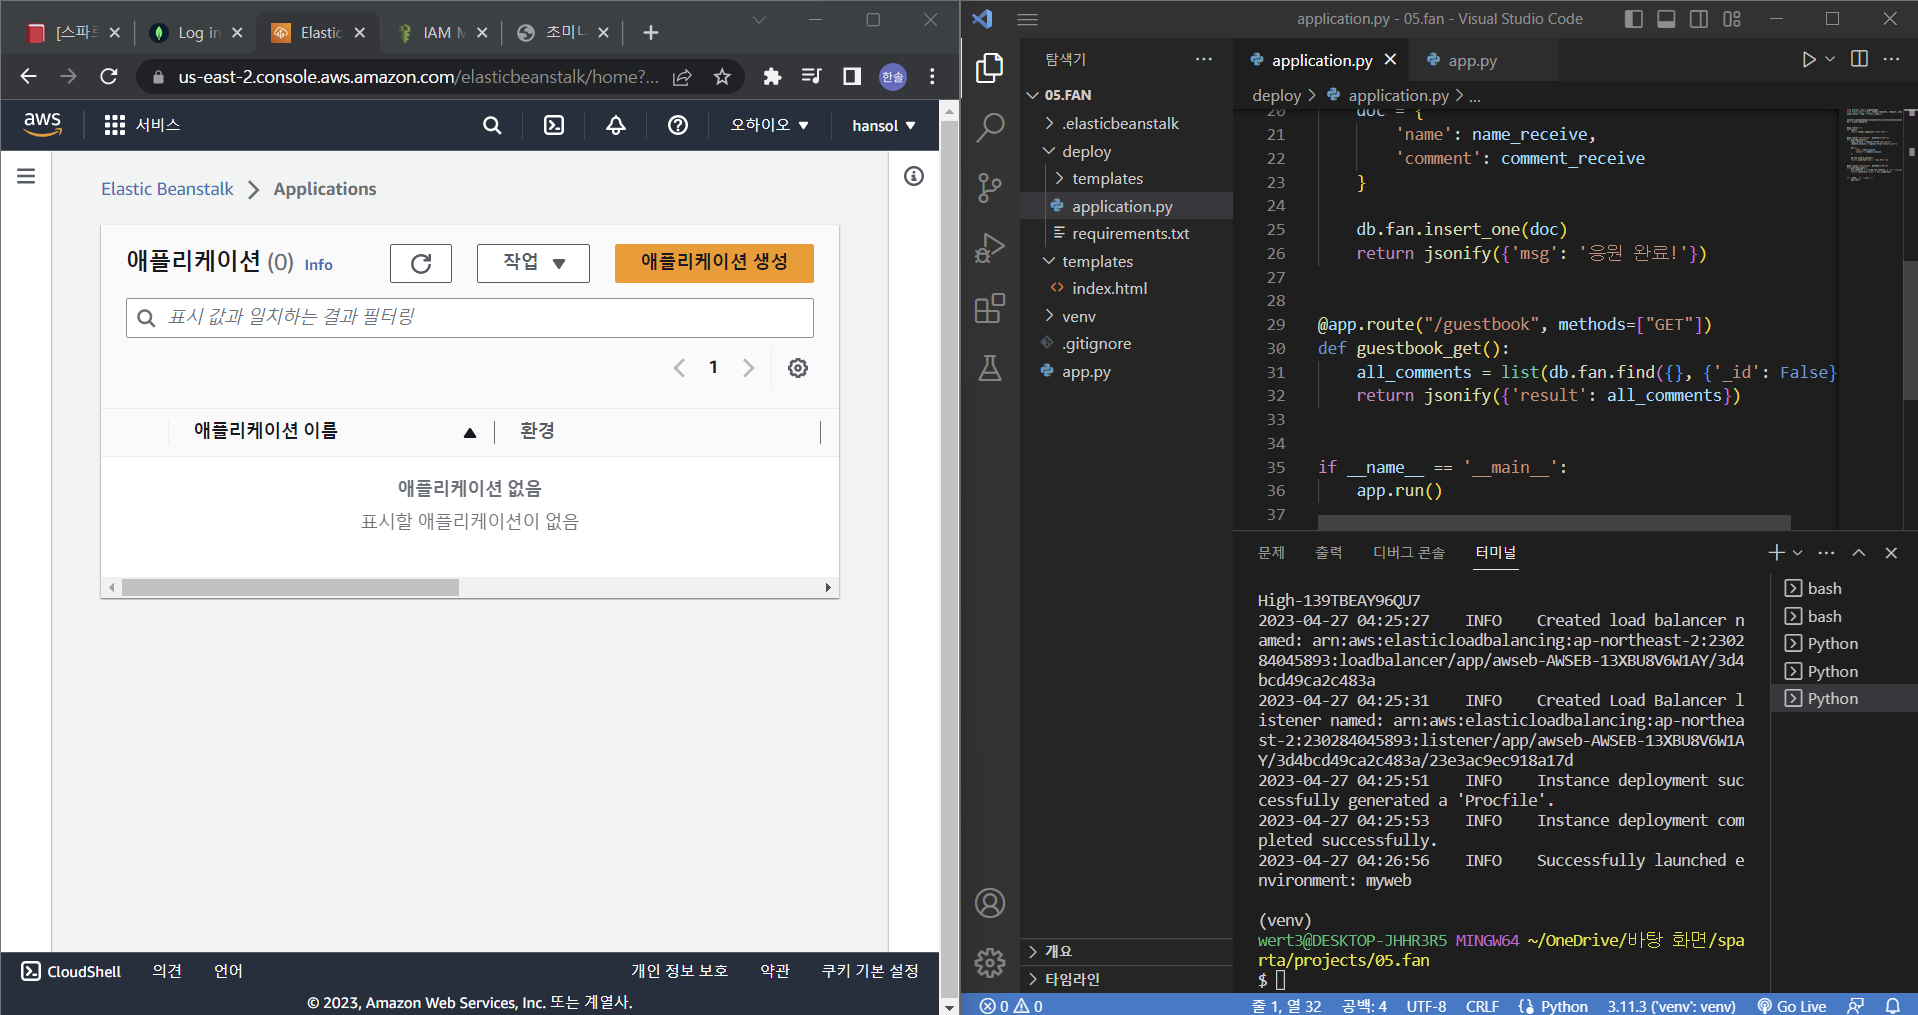The height and width of the screenshot is (1015, 1918).
Task: Follow the Elastic Beanstalk breadcrumb link
Action: [167, 189]
